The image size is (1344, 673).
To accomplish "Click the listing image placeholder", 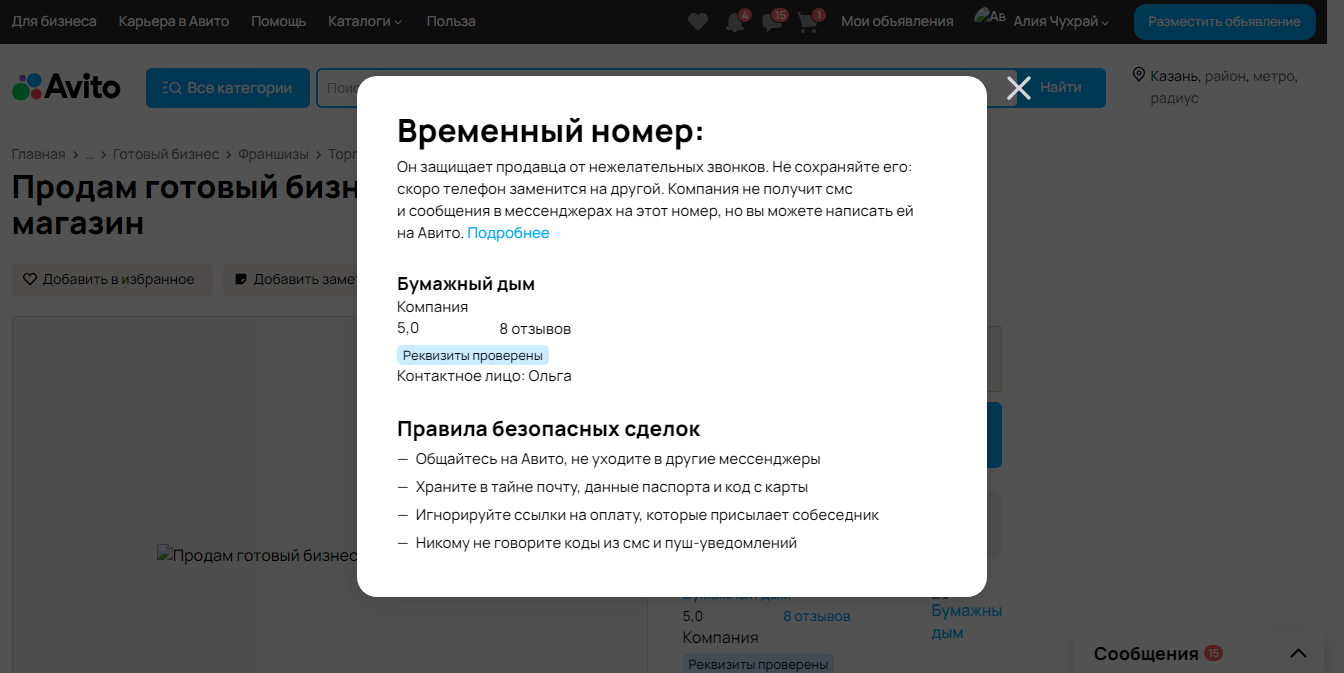I will (x=258, y=555).
